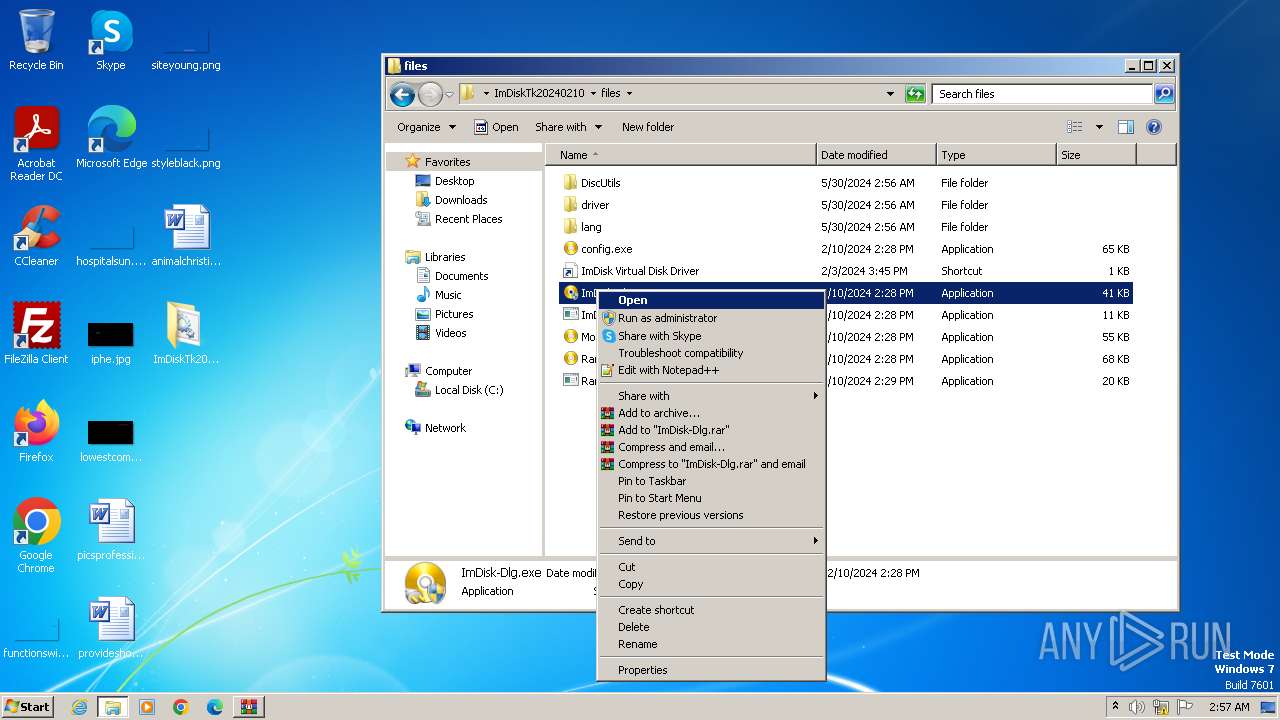The width and height of the screenshot is (1280, 720).
Task: Select Run as administrator
Action: 711,318
